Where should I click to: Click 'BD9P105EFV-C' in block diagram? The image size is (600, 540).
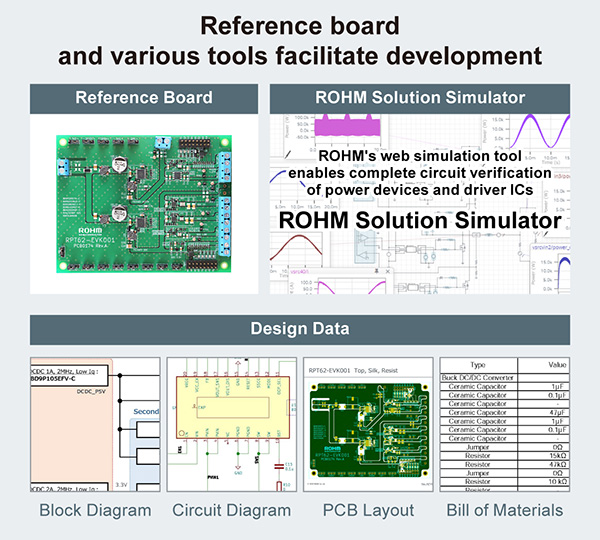pyautogui.click(x=53, y=379)
